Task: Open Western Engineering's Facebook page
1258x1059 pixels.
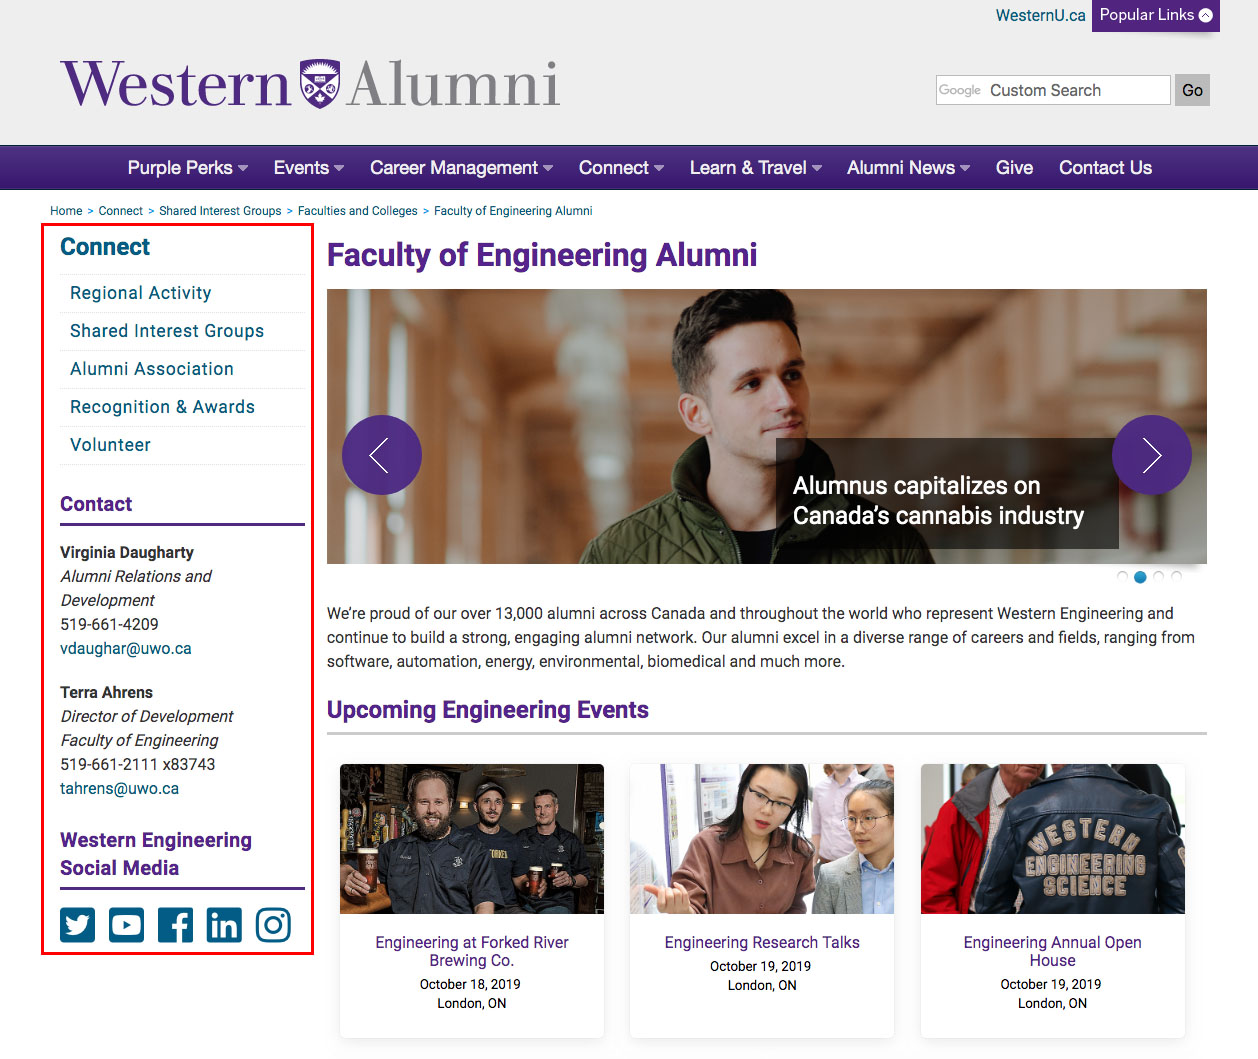Action: tap(175, 925)
